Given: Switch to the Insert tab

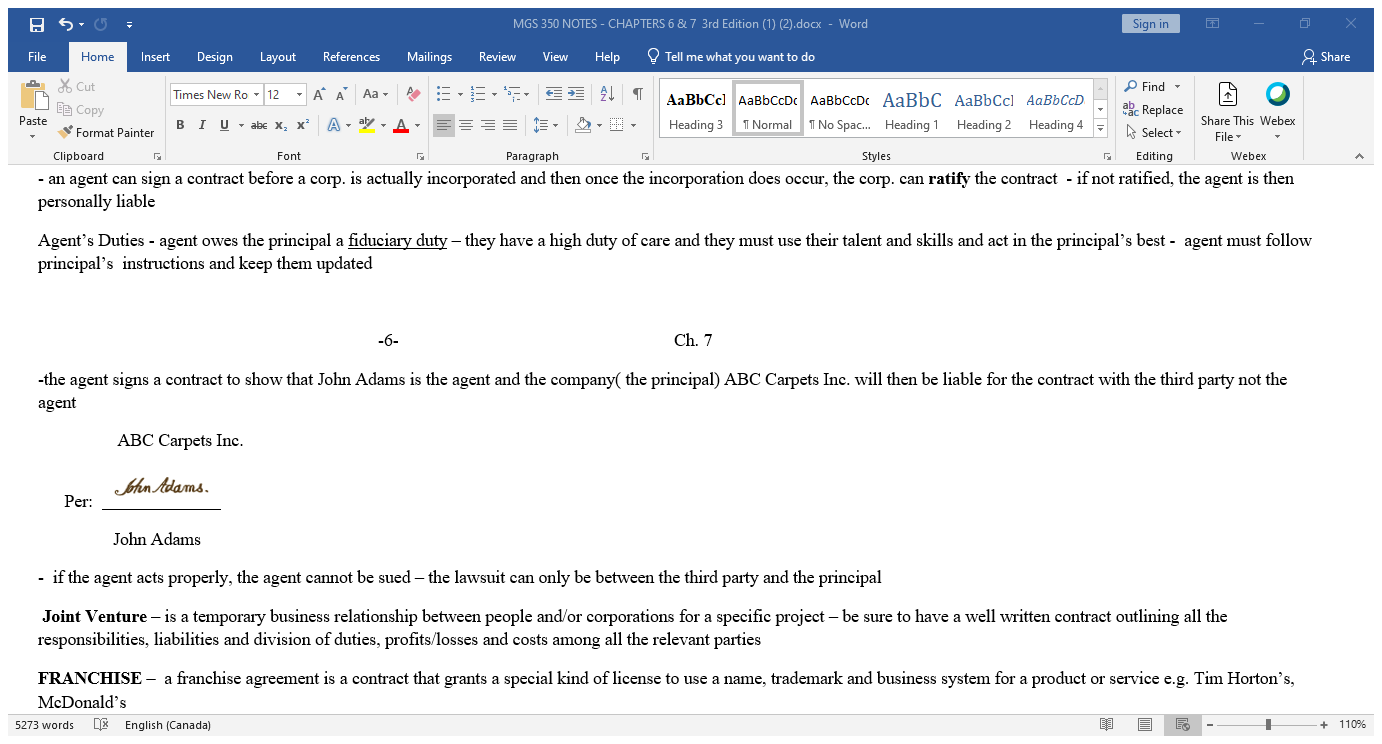Looking at the screenshot, I should tap(155, 57).
